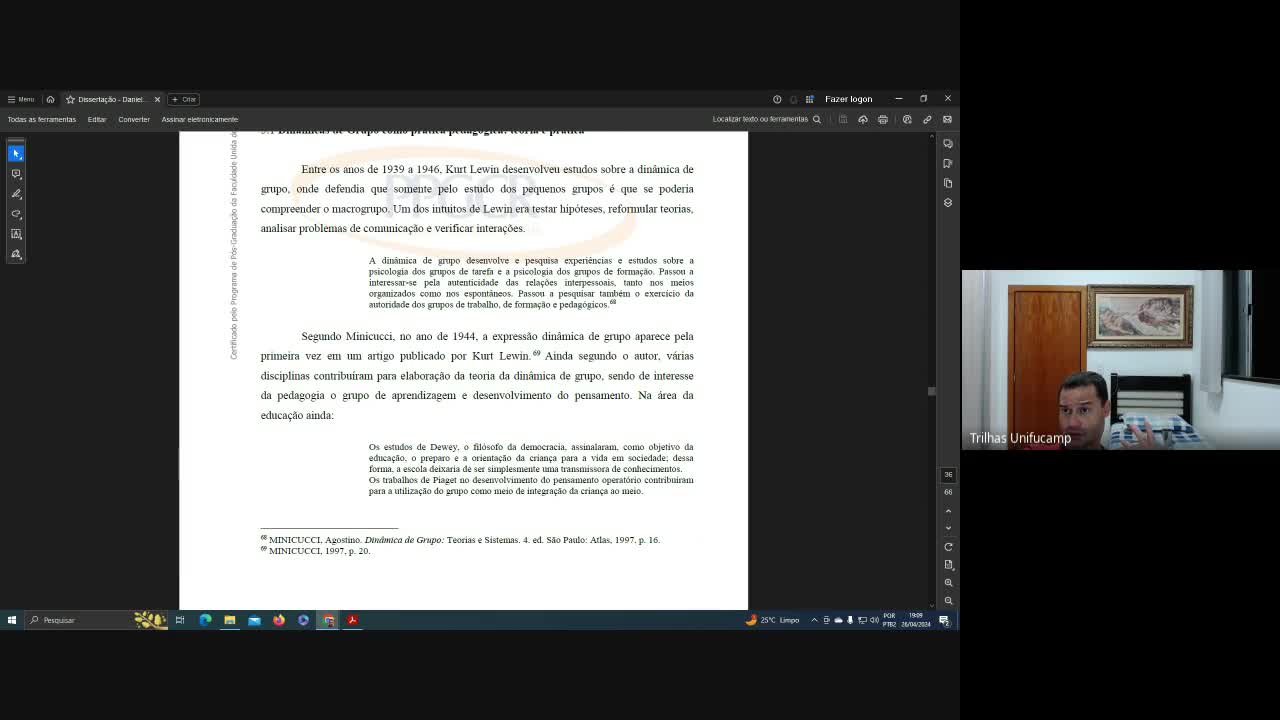Select the add comment tool
The image size is (1280, 720).
tap(16, 173)
